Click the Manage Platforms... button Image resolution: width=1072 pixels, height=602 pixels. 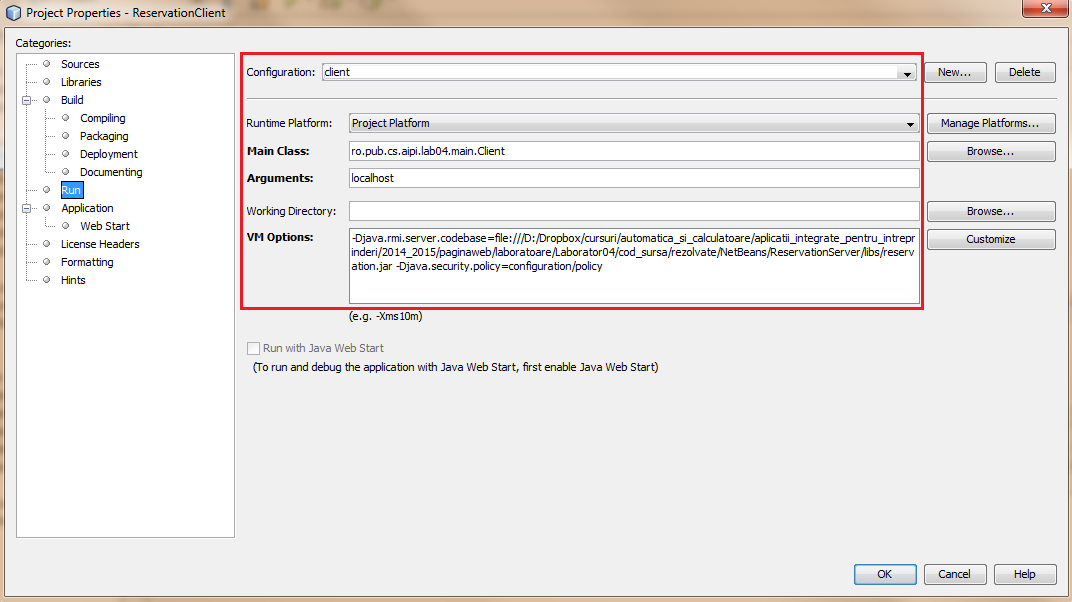(991, 123)
